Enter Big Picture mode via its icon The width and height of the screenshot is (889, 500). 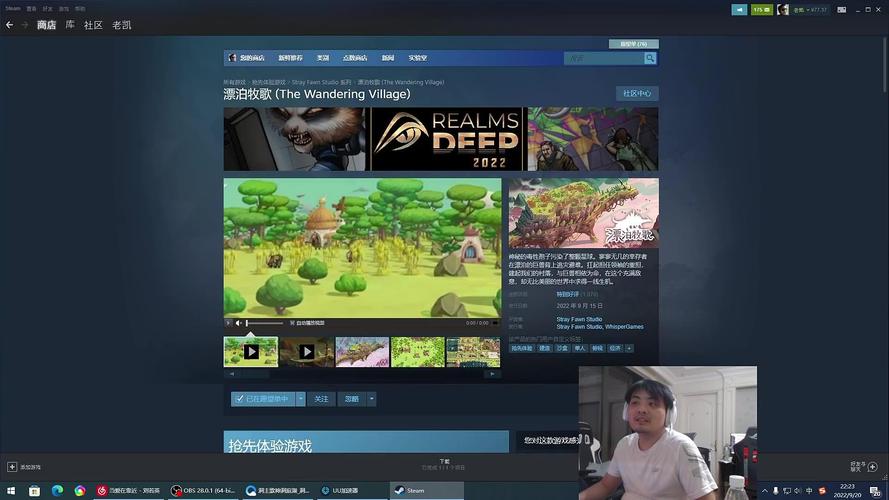point(842,10)
